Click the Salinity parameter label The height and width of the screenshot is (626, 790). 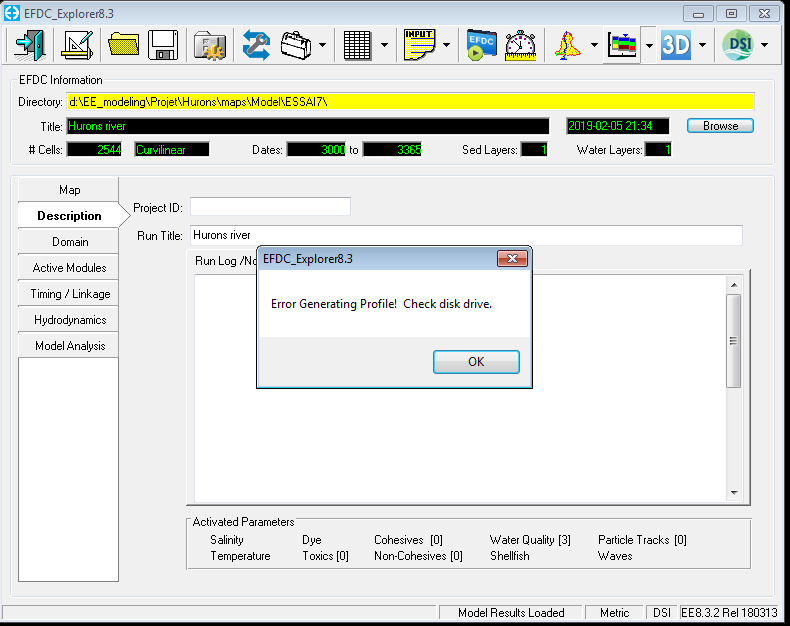pos(227,540)
